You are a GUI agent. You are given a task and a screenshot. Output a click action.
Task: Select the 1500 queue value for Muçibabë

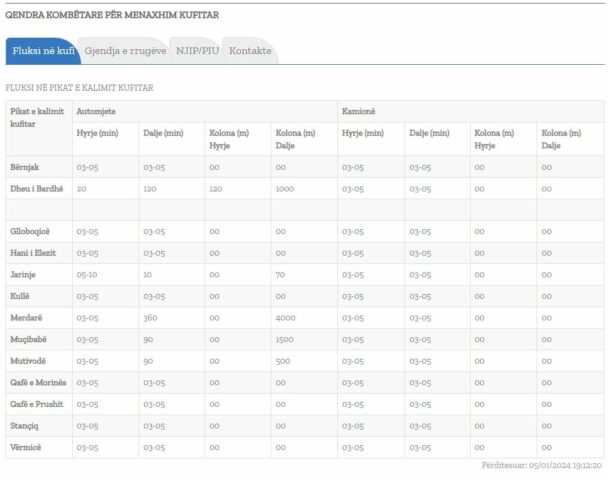[286, 339]
